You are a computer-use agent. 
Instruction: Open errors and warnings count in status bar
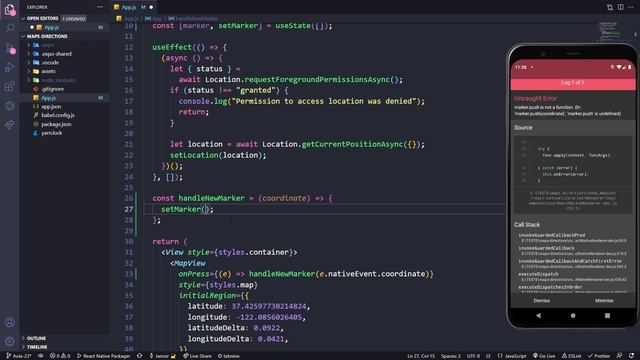point(60,356)
